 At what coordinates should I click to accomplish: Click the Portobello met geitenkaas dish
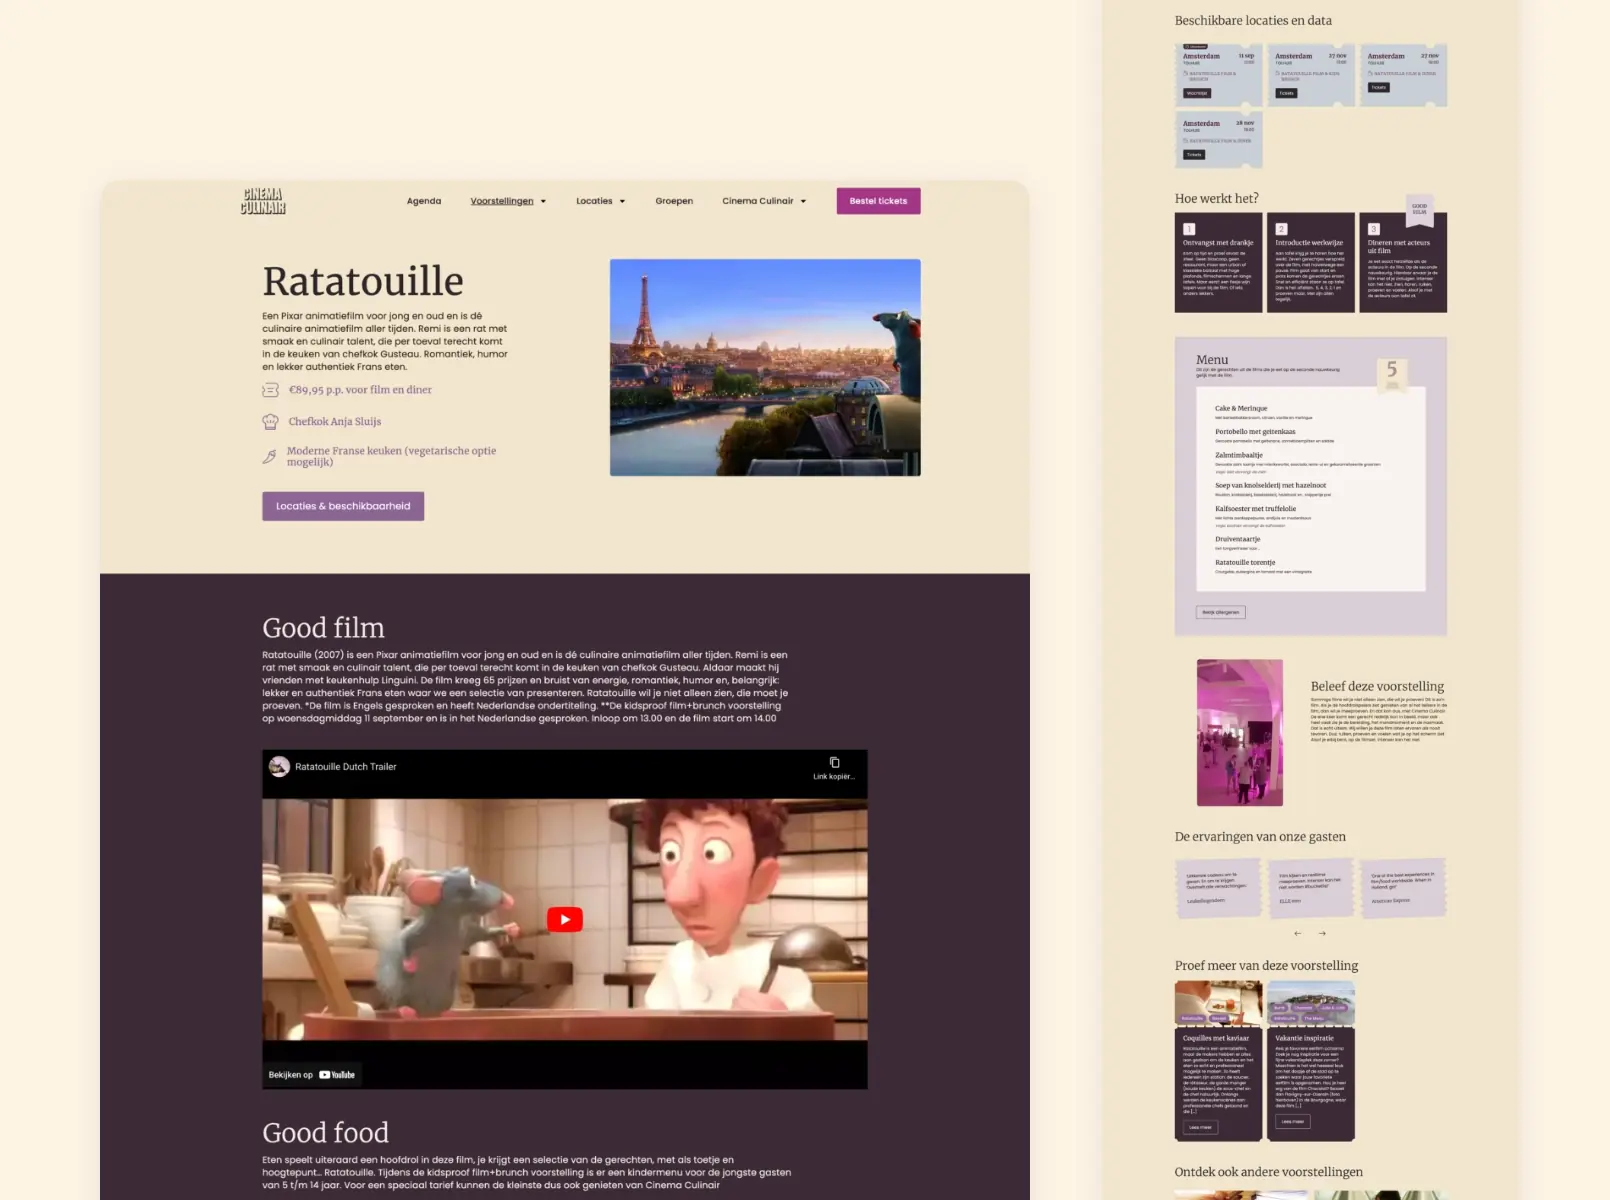point(1255,432)
